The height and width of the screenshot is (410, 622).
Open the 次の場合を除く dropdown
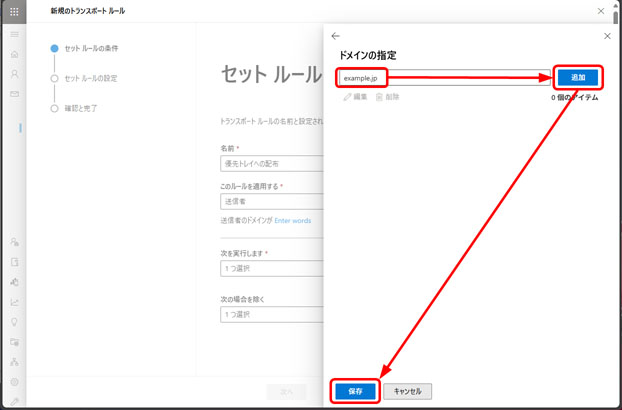[x=272, y=314]
